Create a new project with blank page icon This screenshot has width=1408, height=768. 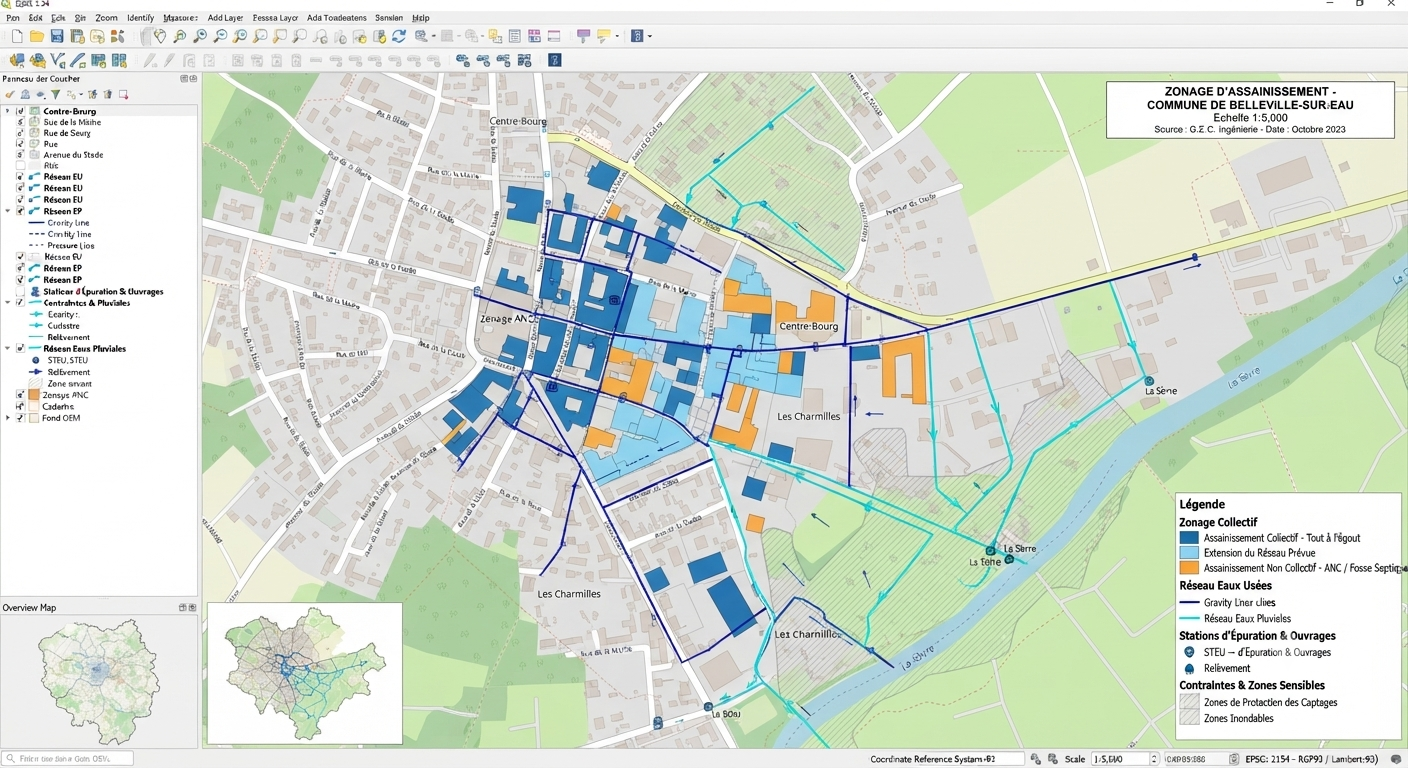coord(17,36)
